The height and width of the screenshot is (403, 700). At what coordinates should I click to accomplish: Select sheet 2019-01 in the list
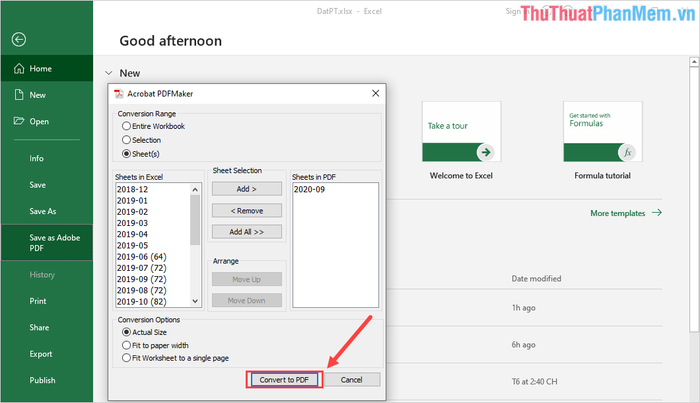click(x=153, y=201)
